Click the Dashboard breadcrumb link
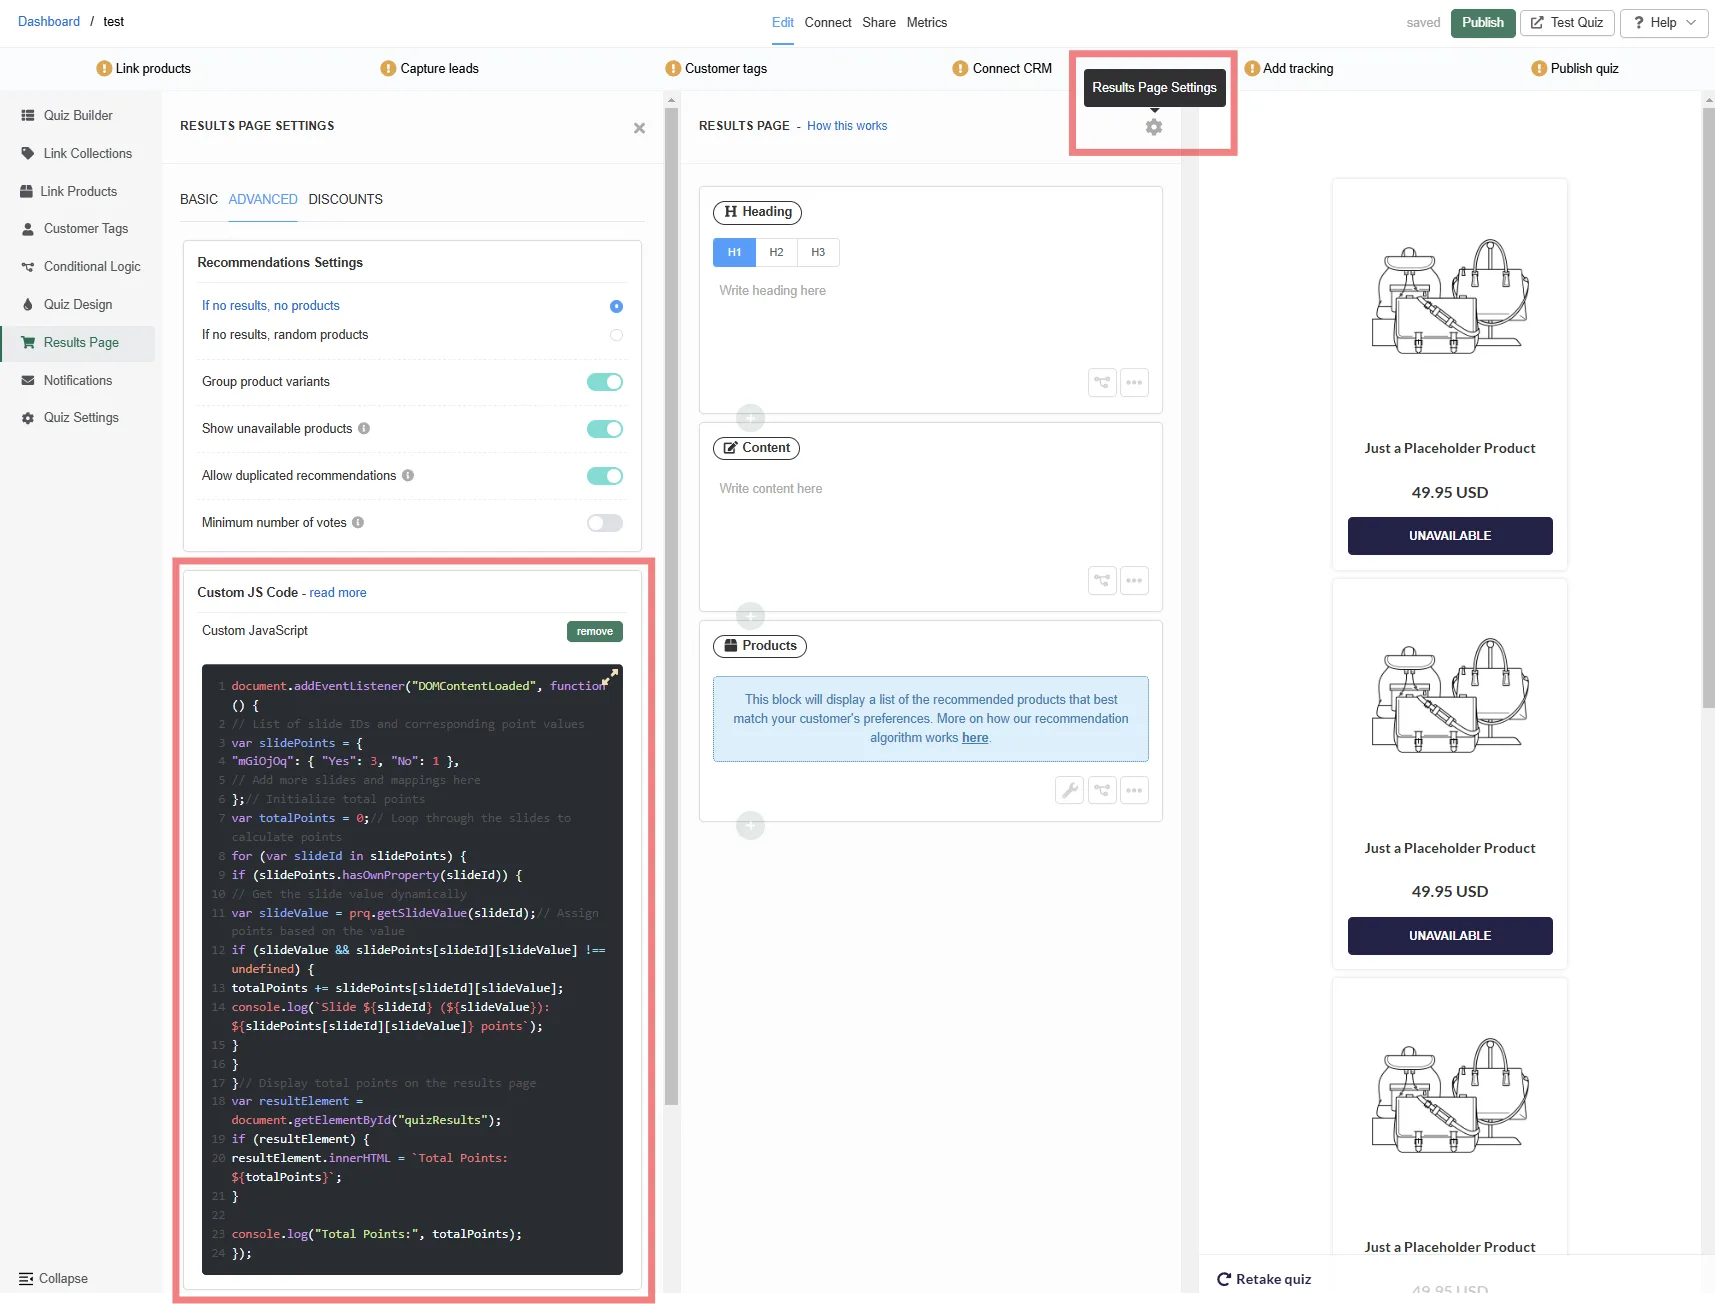 point(49,21)
